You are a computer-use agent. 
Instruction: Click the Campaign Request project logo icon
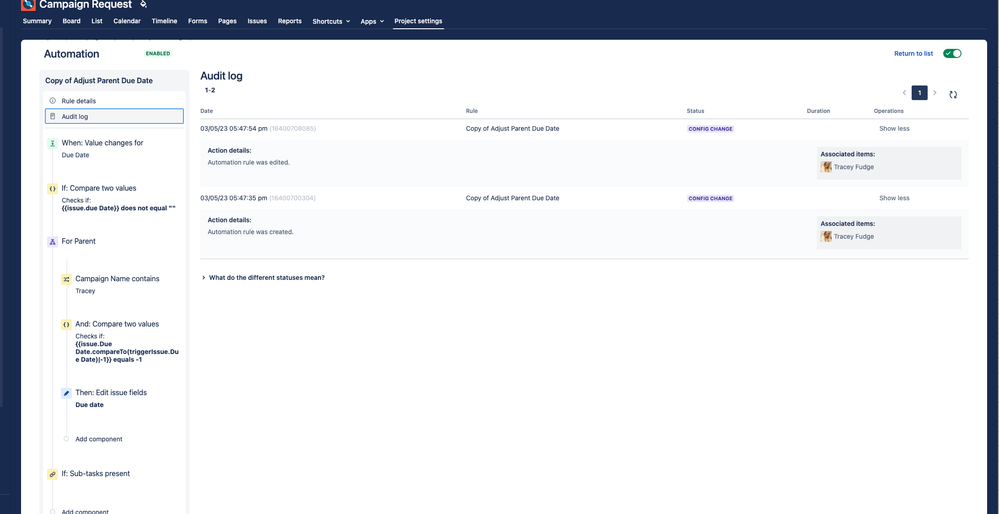[28, 4]
